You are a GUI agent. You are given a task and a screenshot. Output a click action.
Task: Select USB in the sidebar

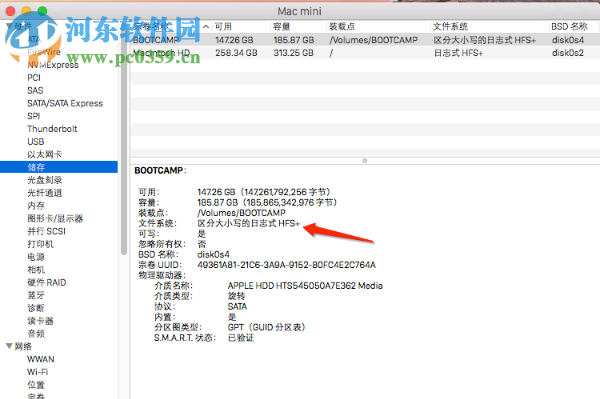point(36,142)
